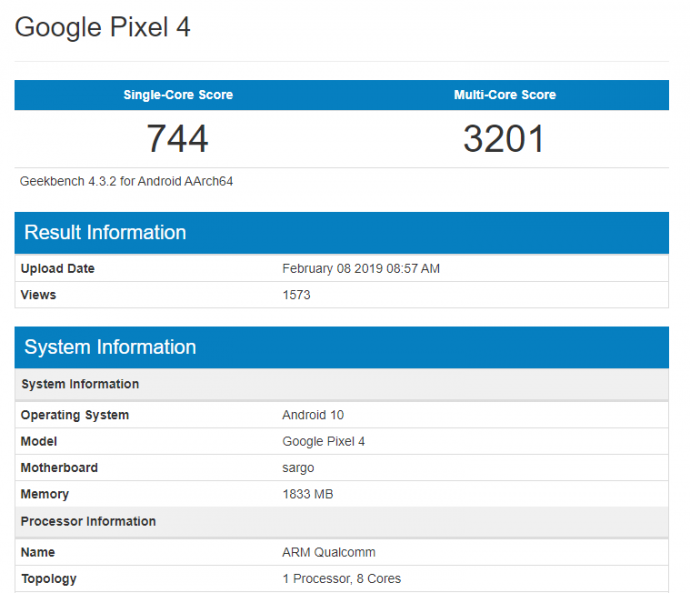Click the Motherboard label
Image resolution: width=690 pixels, height=593 pixels.
coord(59,468)
